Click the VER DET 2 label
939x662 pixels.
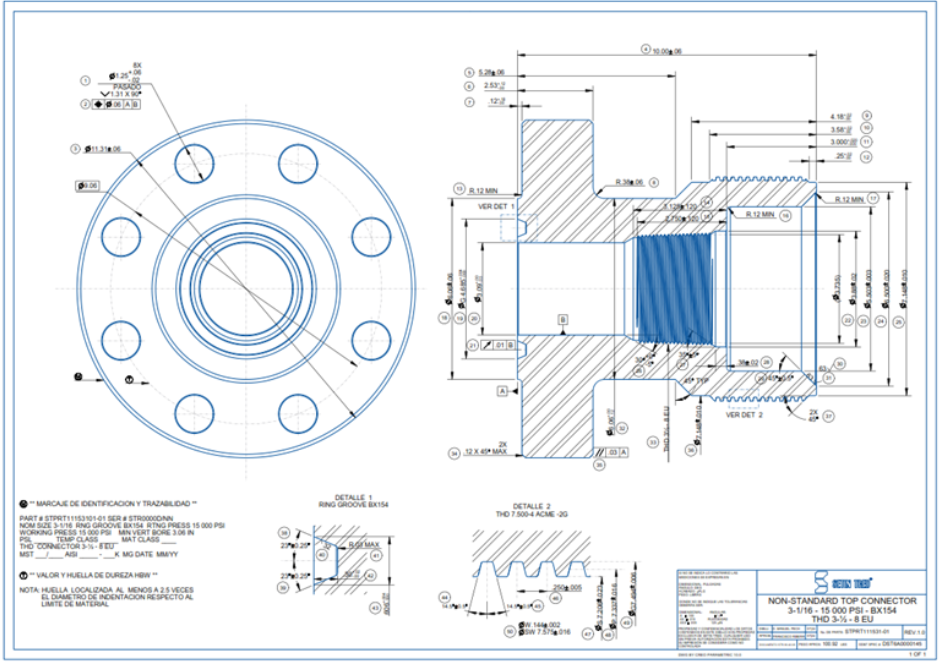click(x=745, y=413)
